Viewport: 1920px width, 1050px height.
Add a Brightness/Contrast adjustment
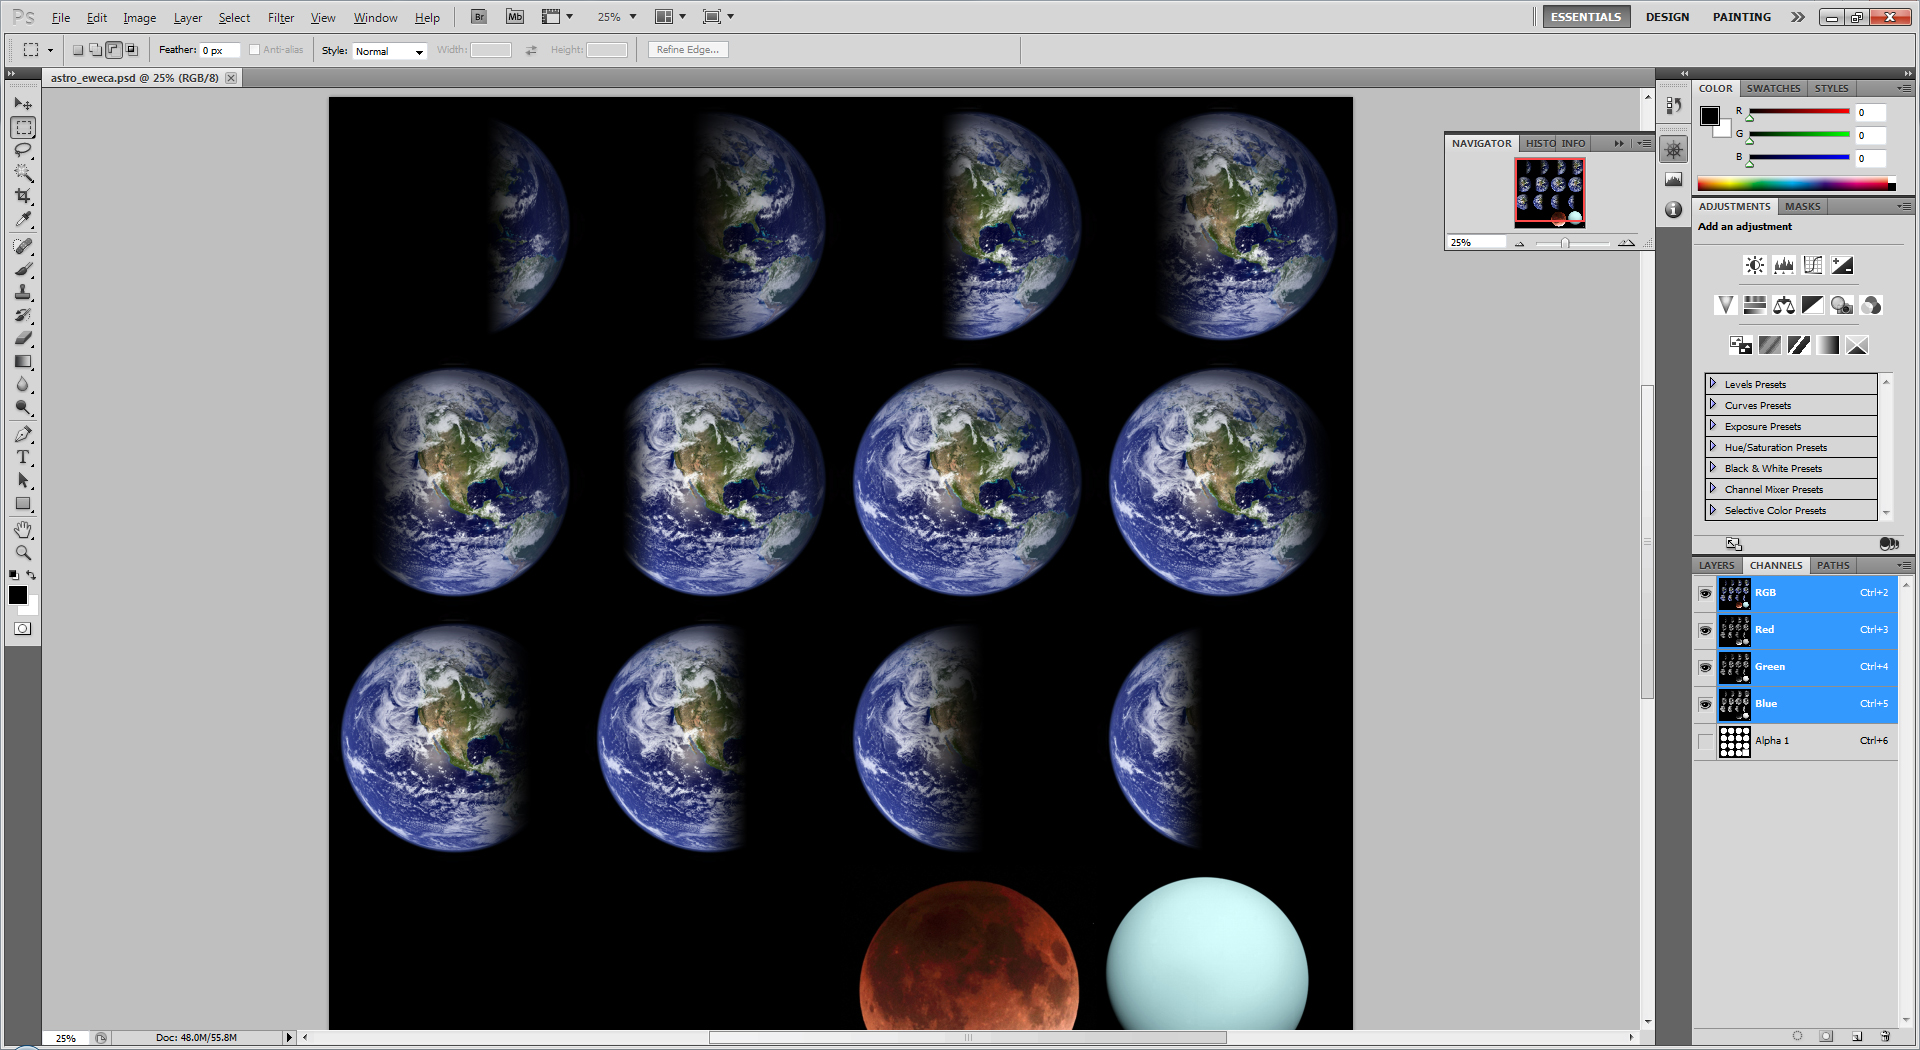coord(1755,265)
